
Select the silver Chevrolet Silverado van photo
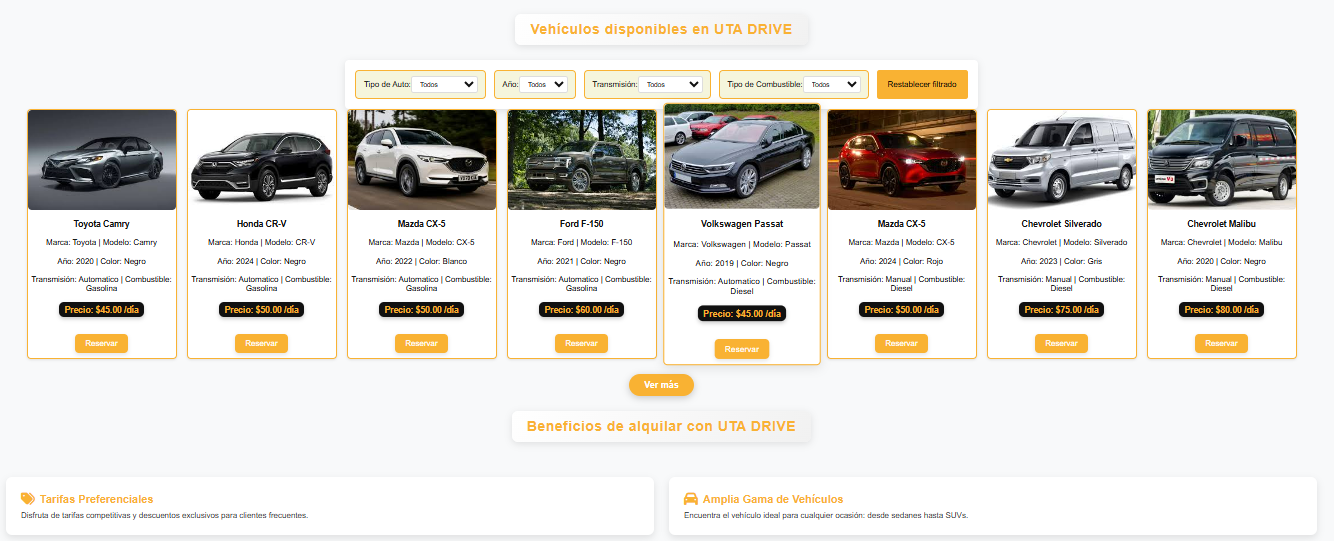1062,160
